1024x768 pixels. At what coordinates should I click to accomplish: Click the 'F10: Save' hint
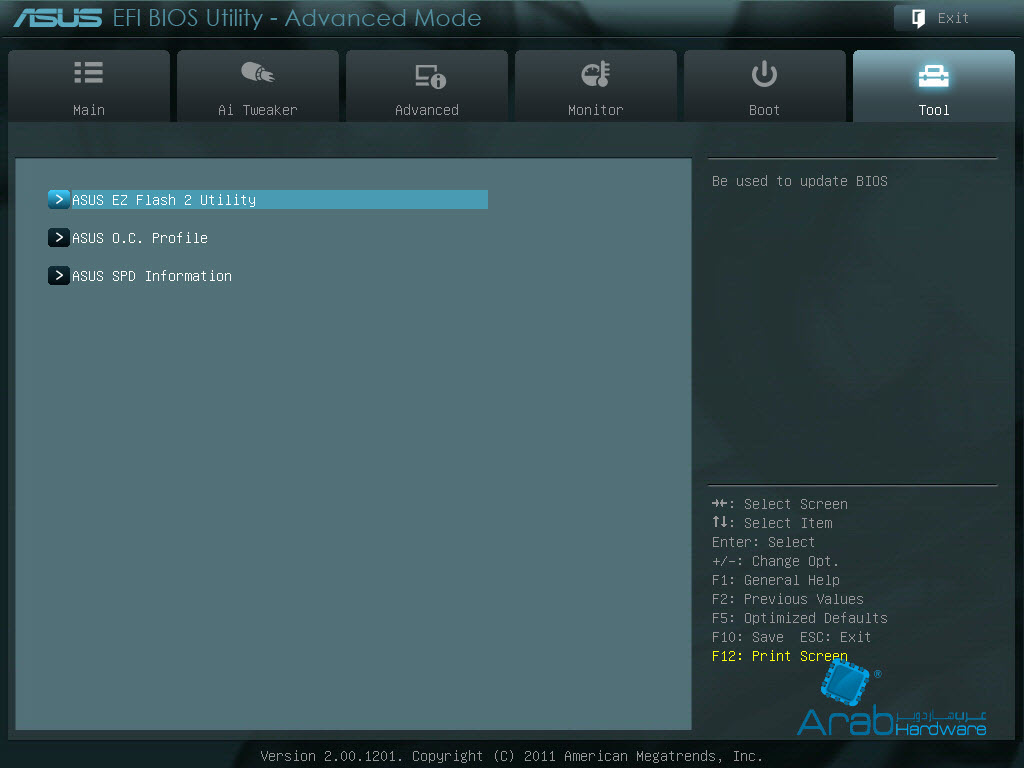tap(748, 637)
